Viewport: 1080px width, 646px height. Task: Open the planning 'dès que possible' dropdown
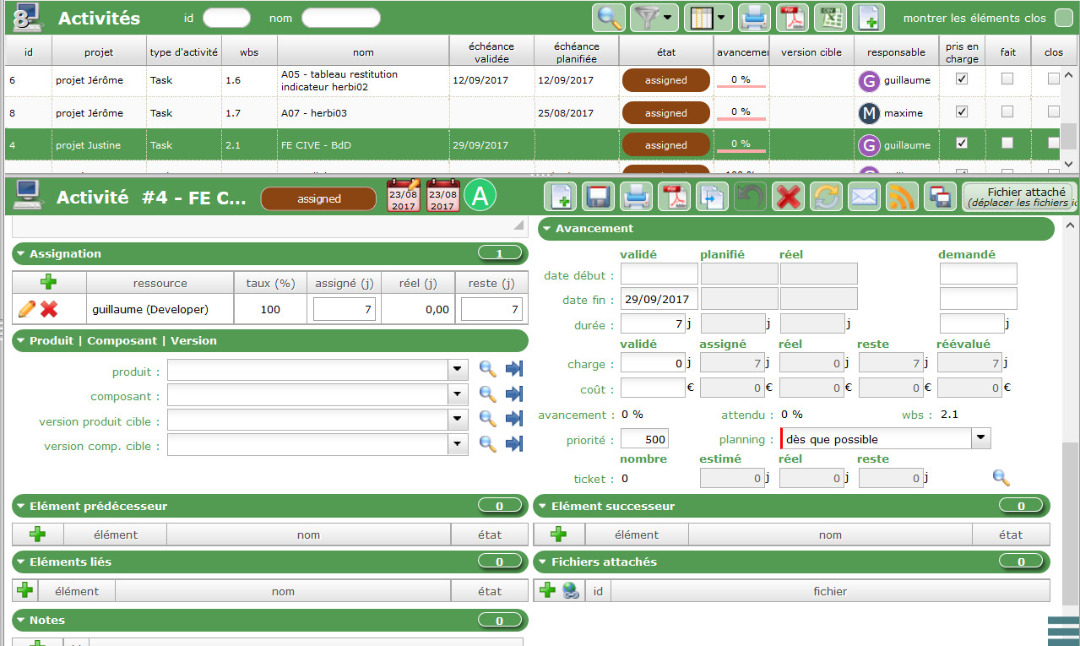[x=980, y=438]
